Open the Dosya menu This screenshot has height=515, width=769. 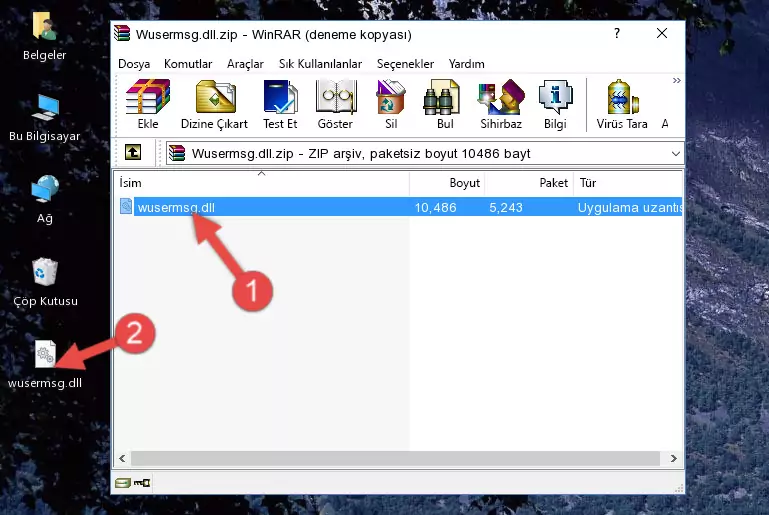(x=134, y=64)
